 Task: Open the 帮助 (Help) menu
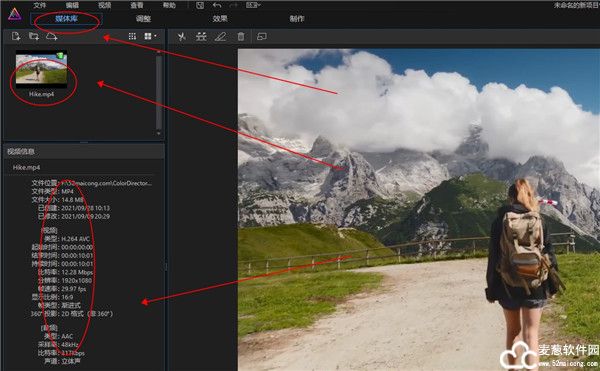pos(169,5)
